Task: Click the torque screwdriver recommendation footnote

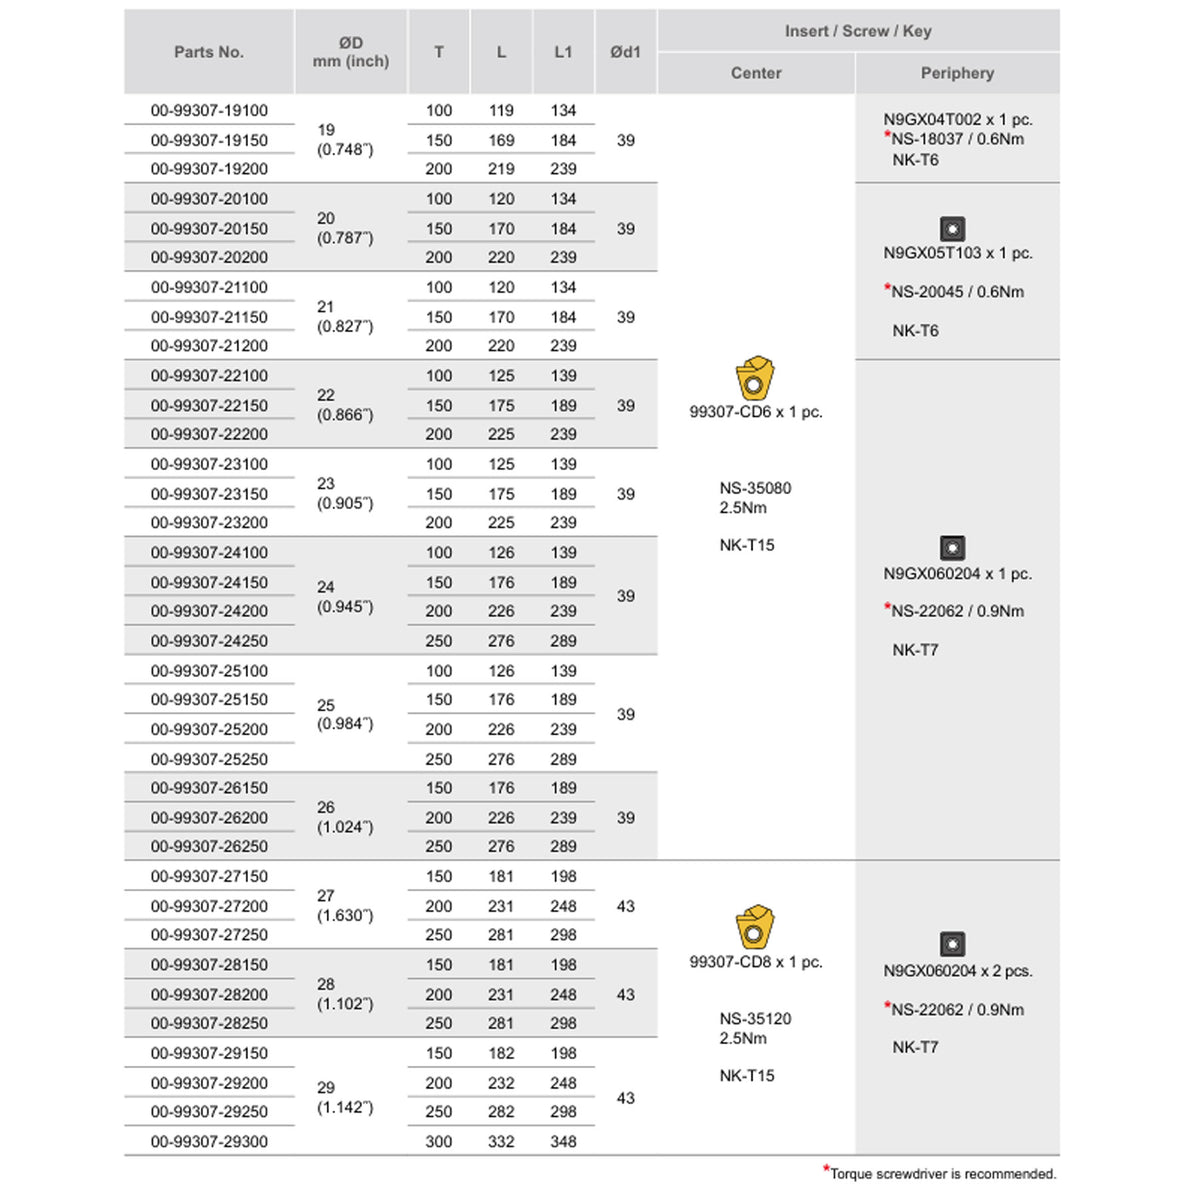Action: [939, 1173]
